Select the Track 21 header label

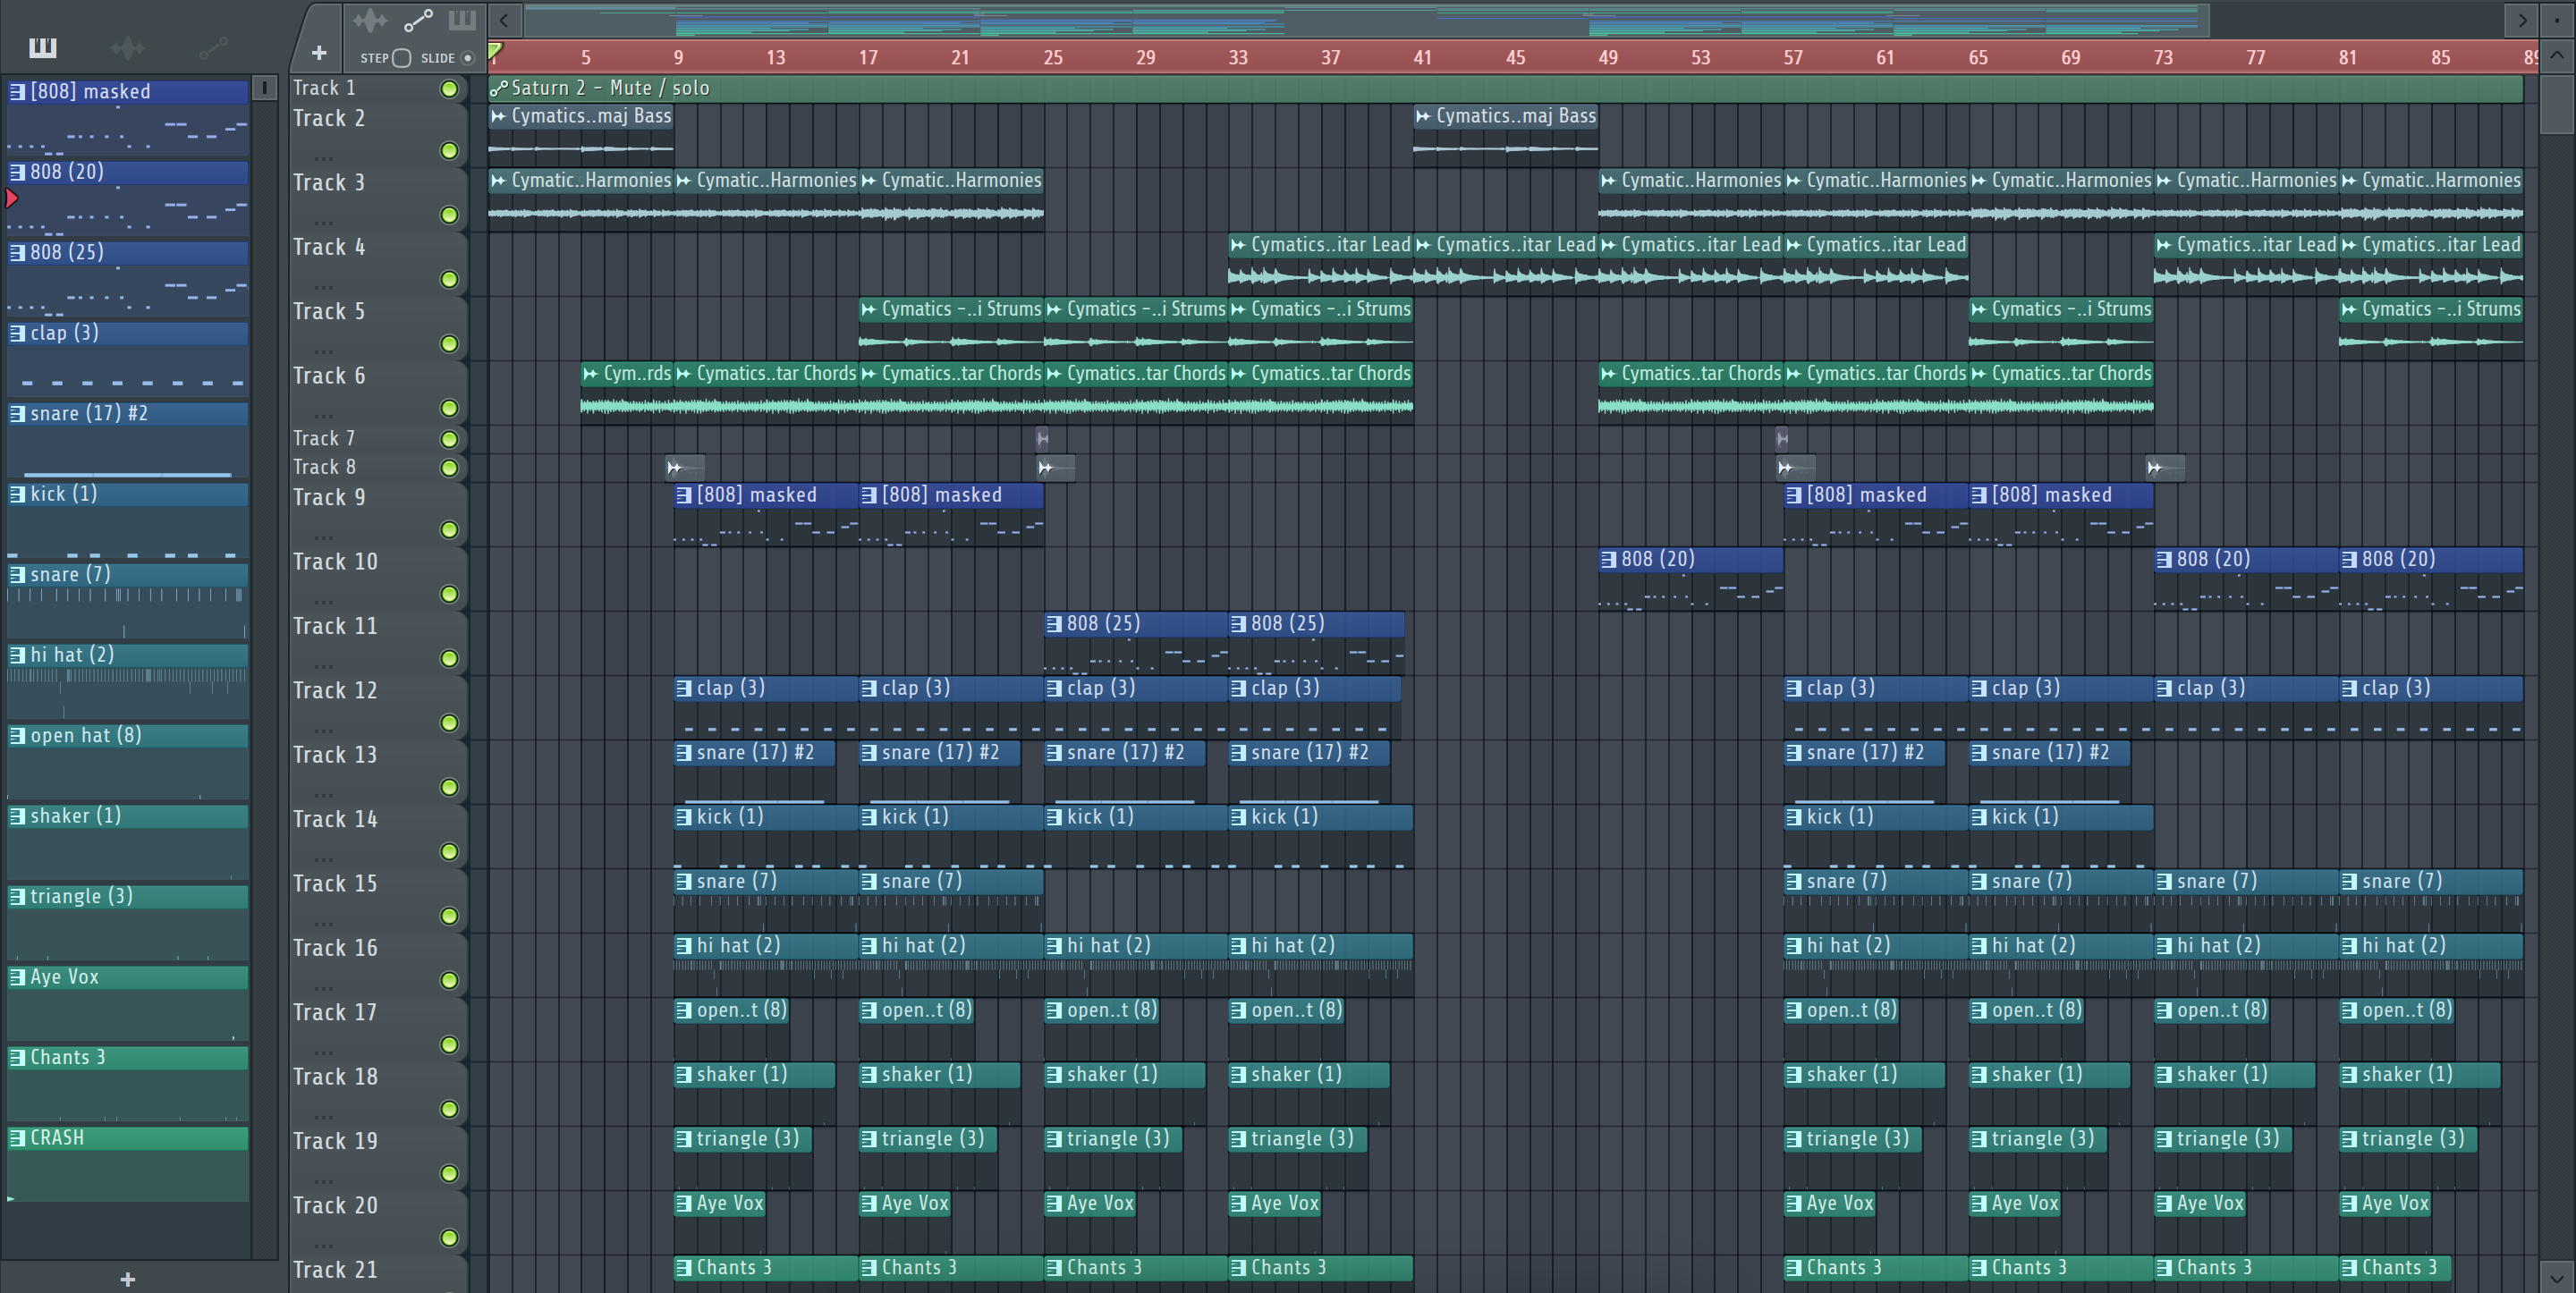pos(335,1270)
